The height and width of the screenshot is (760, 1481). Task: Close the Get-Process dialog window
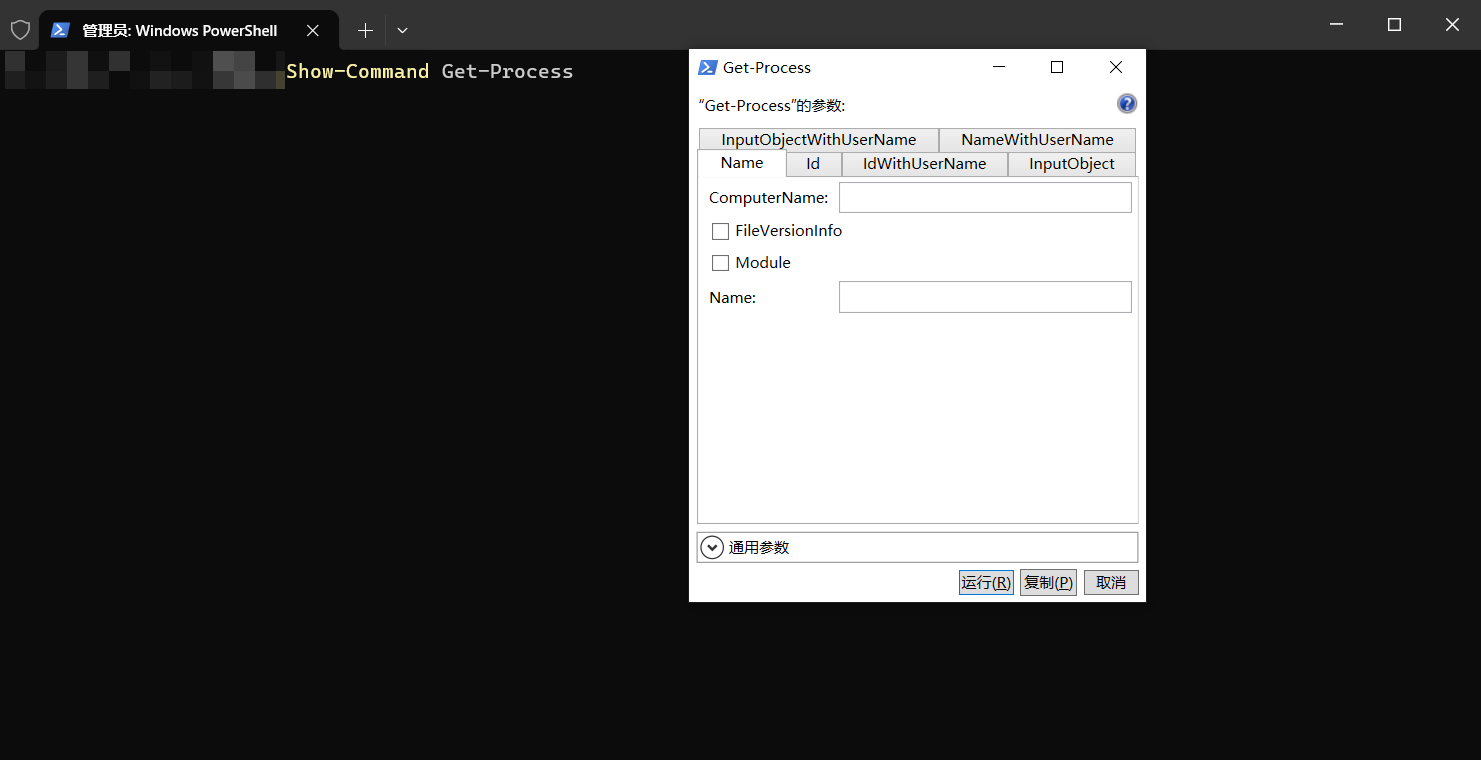(1116, 67)
